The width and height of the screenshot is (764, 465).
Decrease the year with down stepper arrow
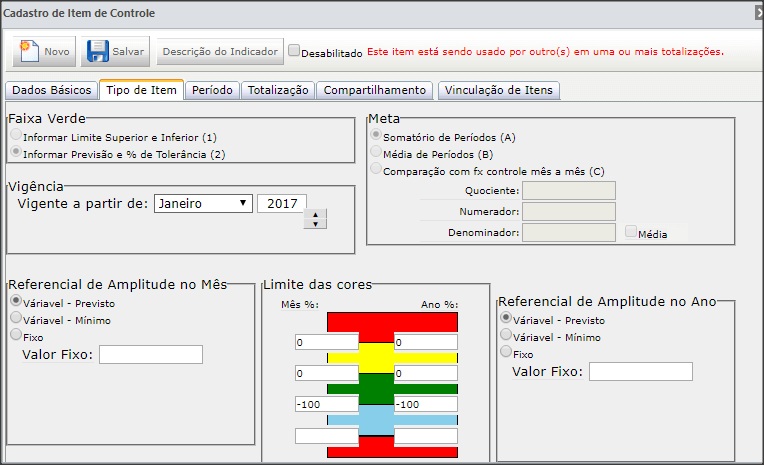(x=315, y=224)
